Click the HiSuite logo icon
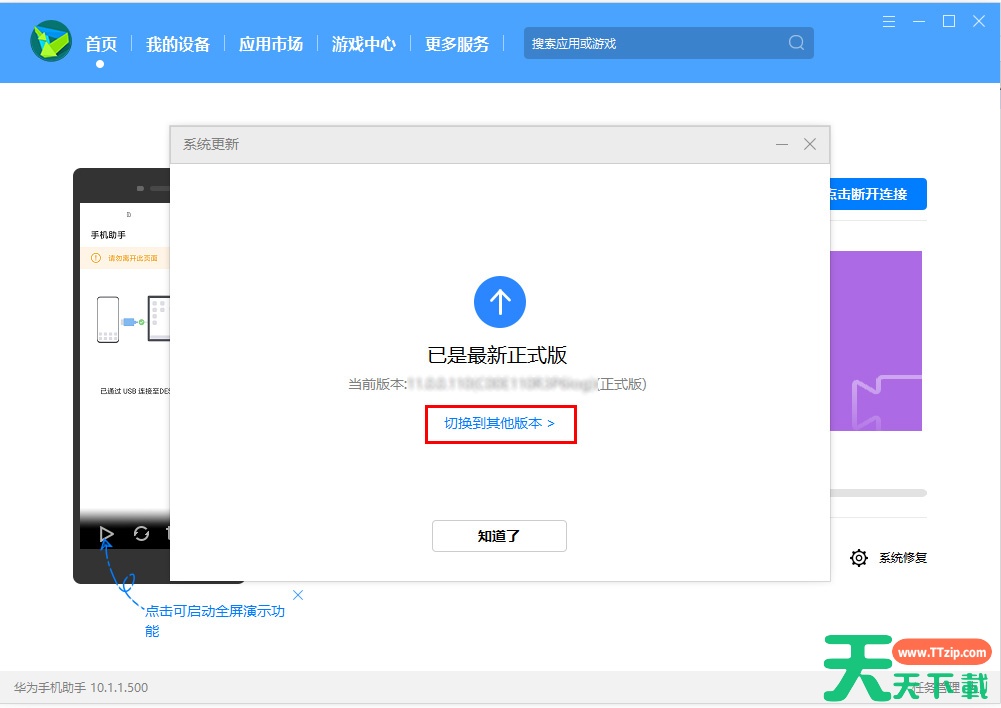1001x708 pixels. pos(51,43)
